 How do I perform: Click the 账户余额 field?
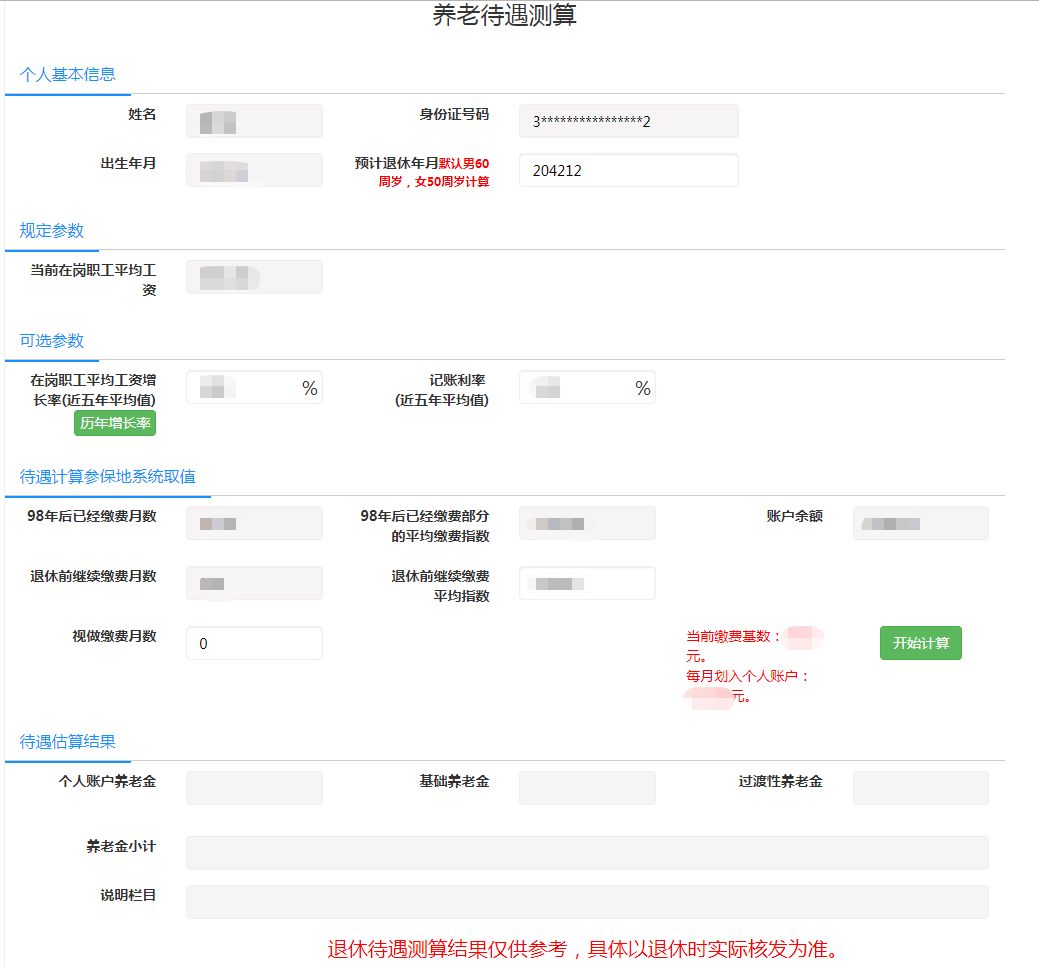pyautogui.click(x=920, y=523)
